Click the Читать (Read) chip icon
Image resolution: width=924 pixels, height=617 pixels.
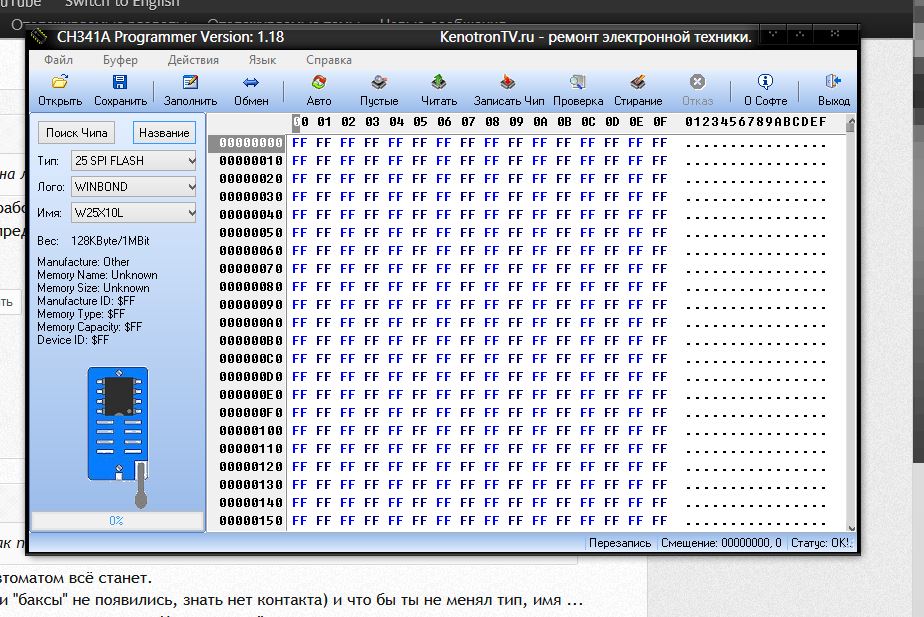click(438, 83)
